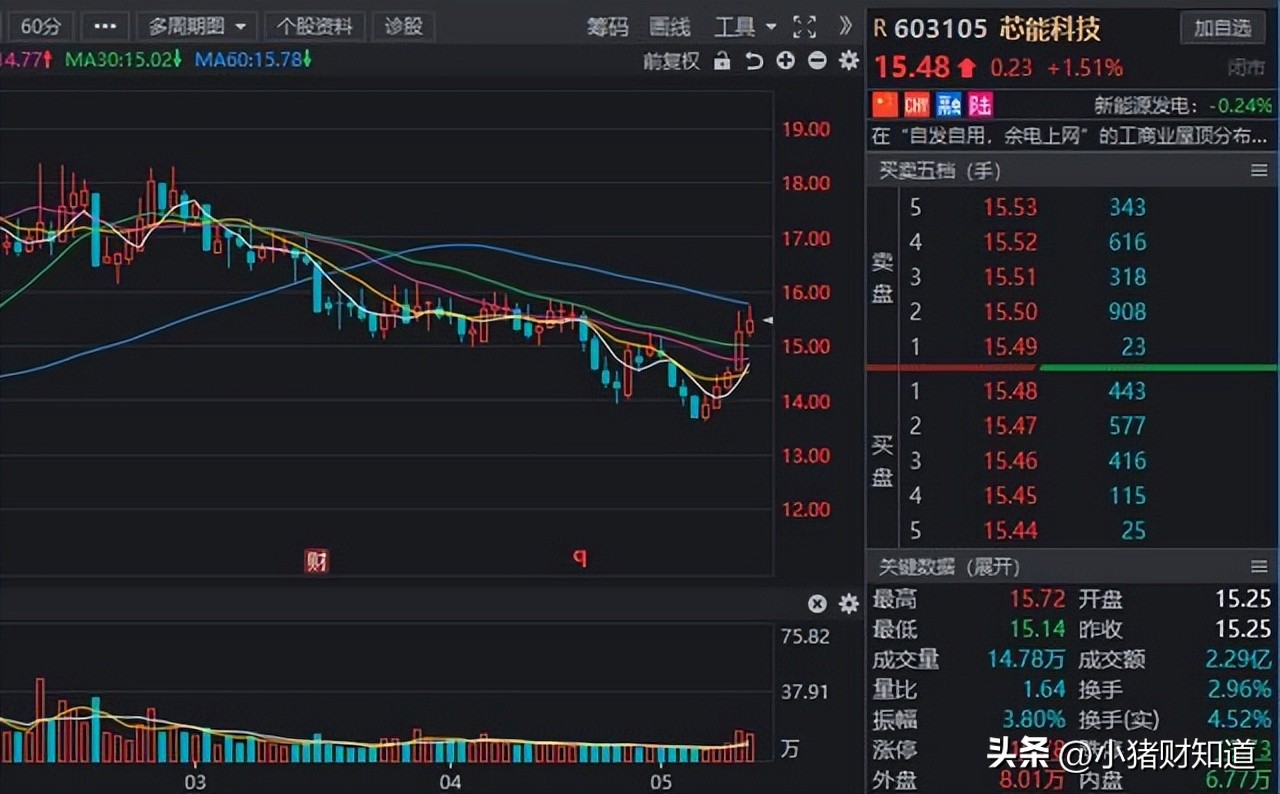Open the volume panel gear icon
Screen dimensions: 1280x794
coord(847,604)
